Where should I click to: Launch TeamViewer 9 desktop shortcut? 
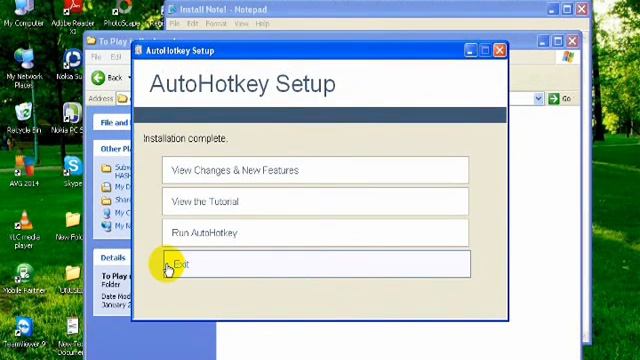point(24,332)
